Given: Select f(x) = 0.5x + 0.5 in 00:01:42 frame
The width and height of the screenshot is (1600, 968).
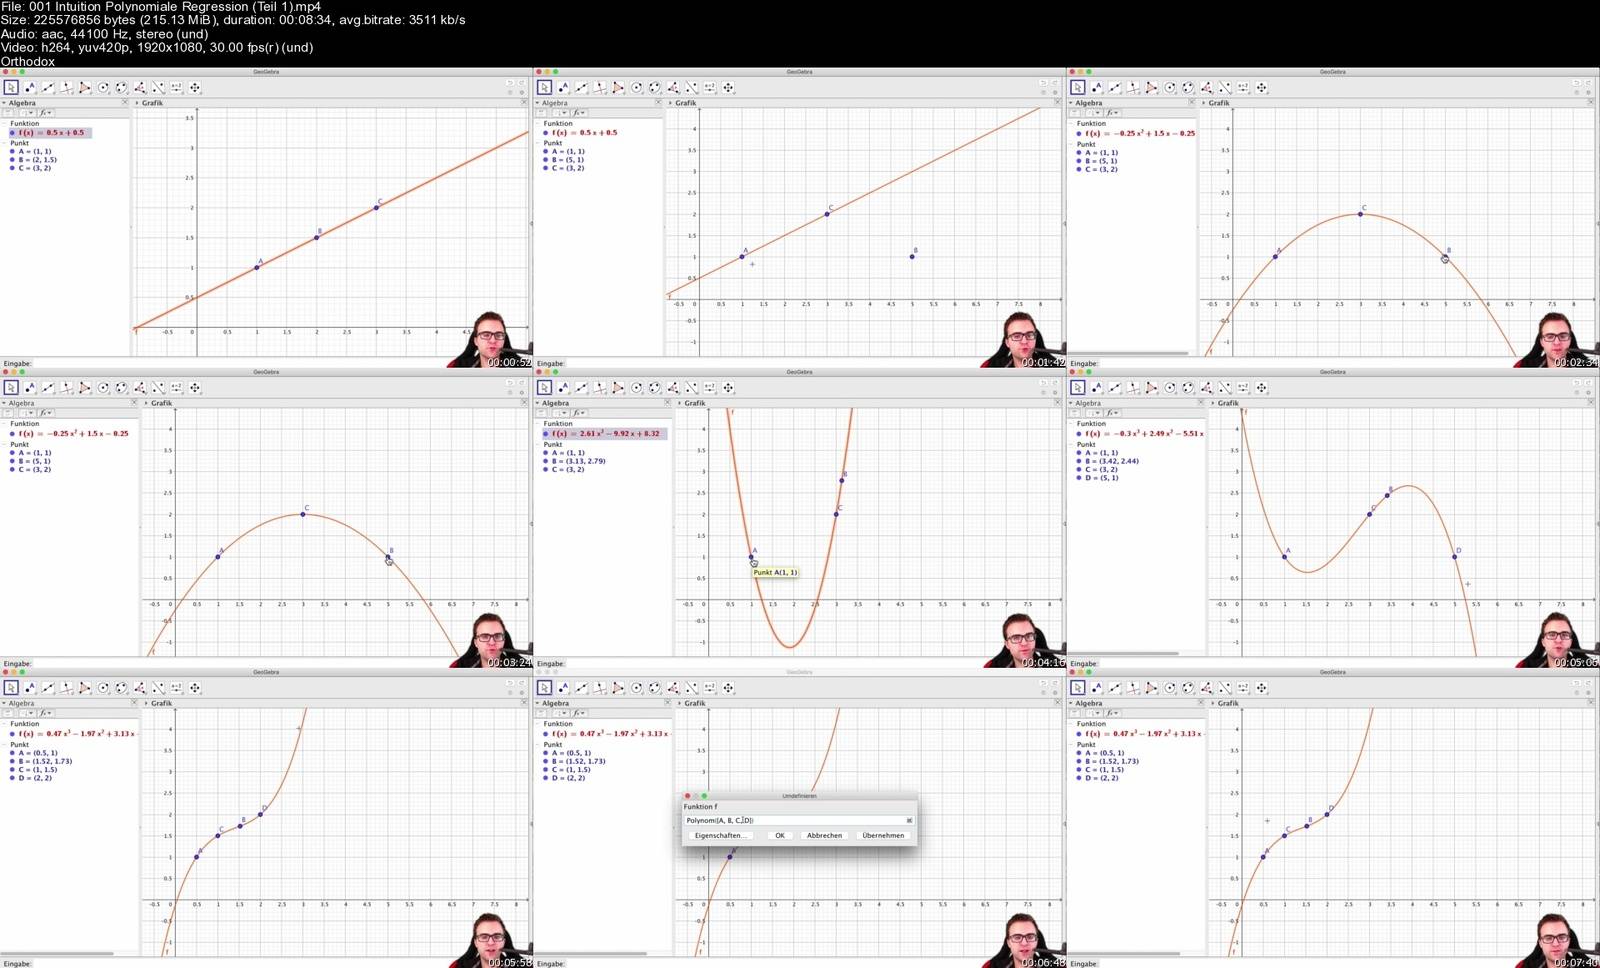Looking at the screenshot, I should (585, 133).
